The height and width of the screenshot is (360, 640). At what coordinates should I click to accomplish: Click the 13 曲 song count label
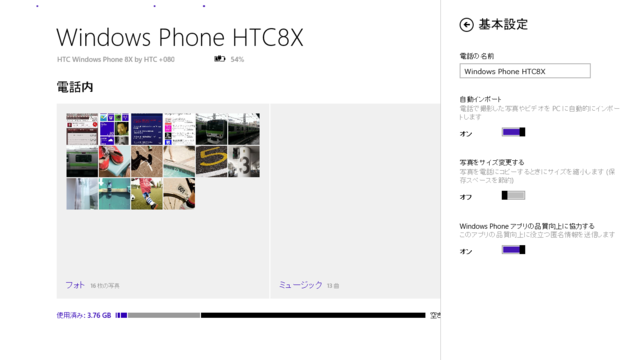333,286
